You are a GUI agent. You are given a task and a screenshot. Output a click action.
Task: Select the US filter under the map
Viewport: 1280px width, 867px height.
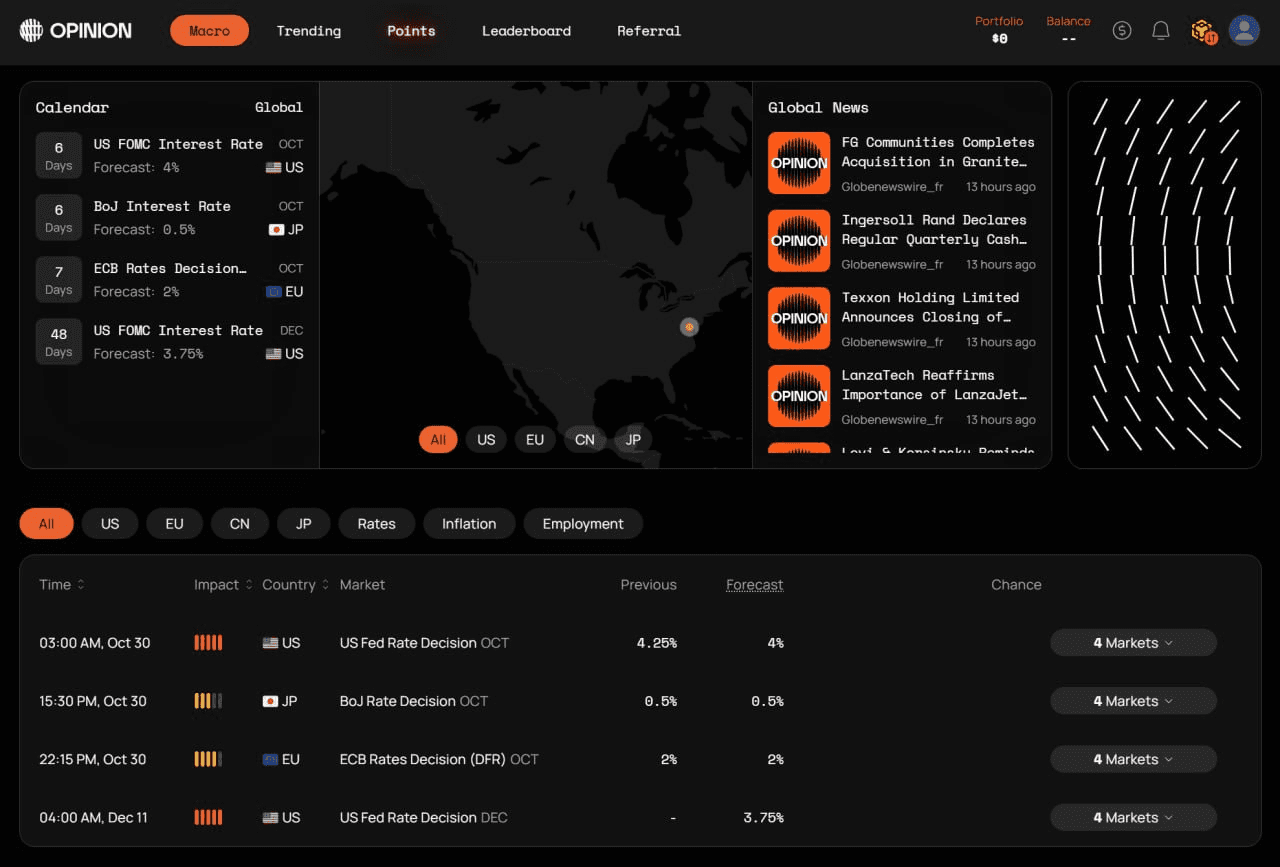(486, 440)
